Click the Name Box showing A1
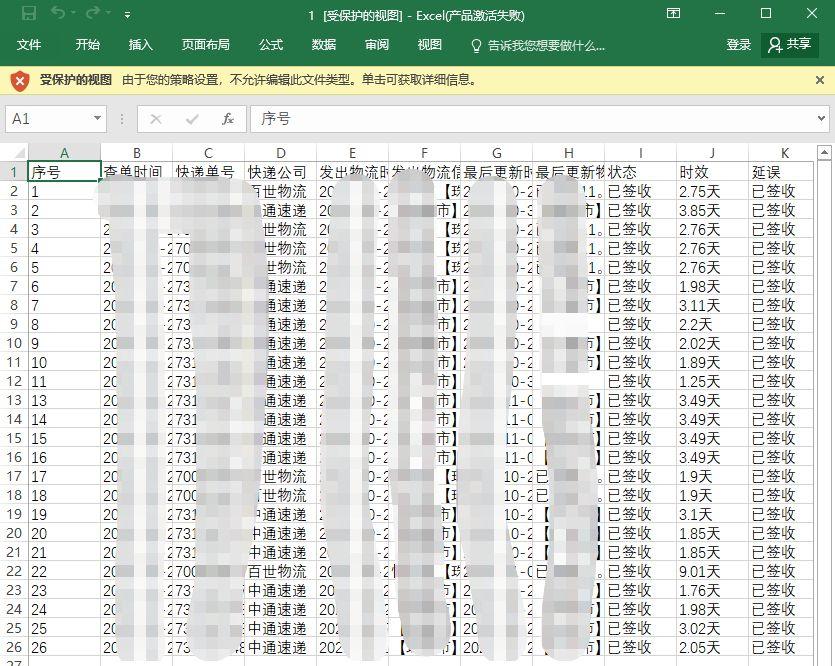Image resolution: width=835 pixels, height=666 pixels. point(49,119)
